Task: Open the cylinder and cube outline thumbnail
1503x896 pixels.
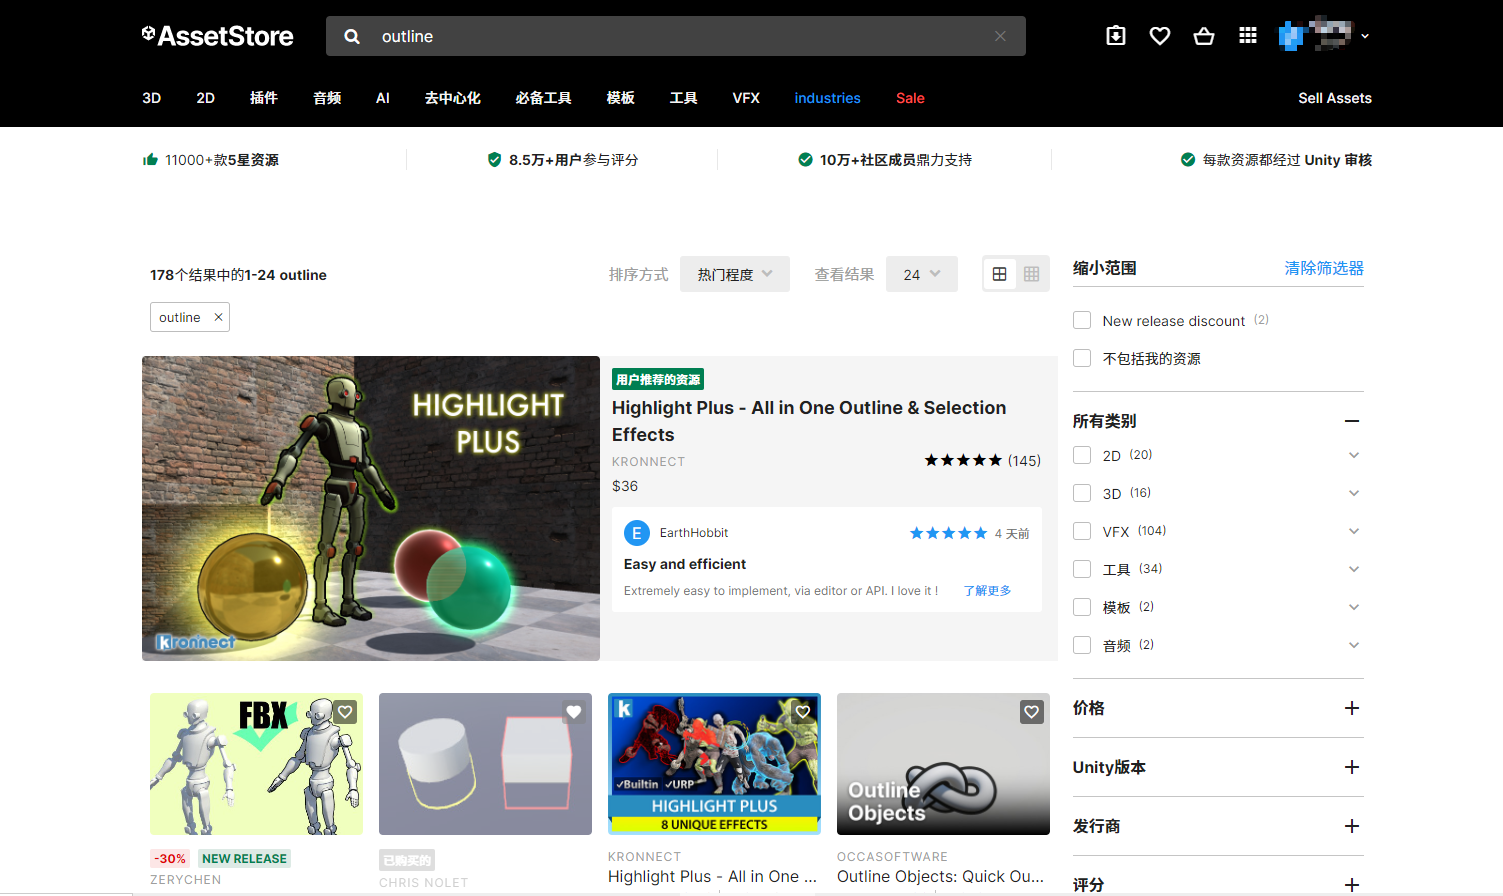Action: (x=485, y=764)
